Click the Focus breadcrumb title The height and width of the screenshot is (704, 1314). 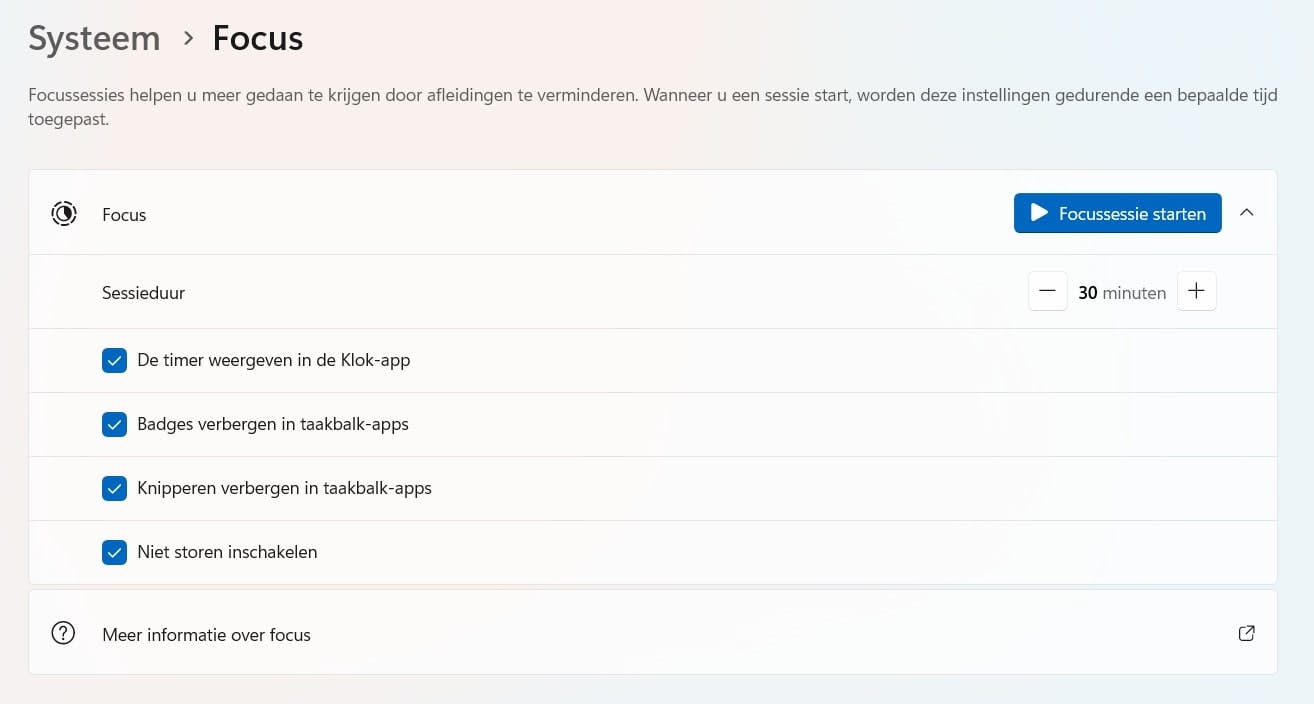[256, 38]
